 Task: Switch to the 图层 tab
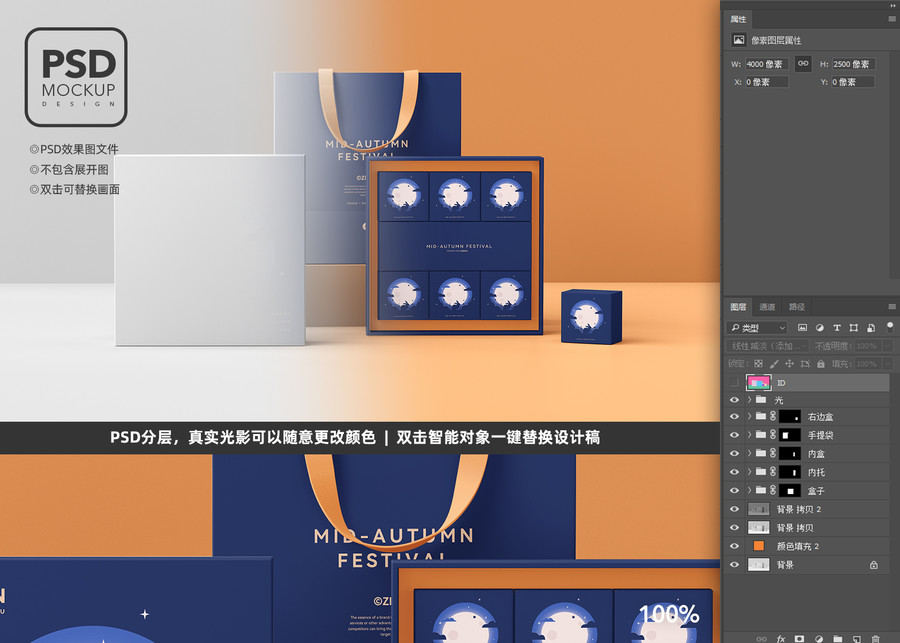[738, 307]
